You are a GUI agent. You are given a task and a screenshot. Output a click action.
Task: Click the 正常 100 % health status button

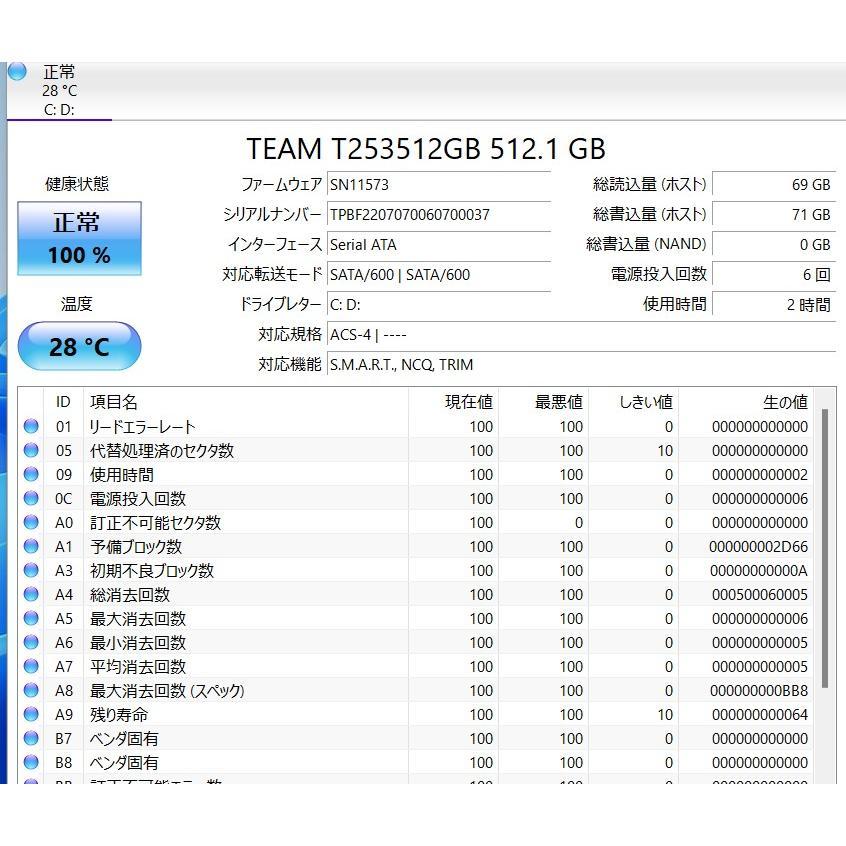(x=79, y=238)
